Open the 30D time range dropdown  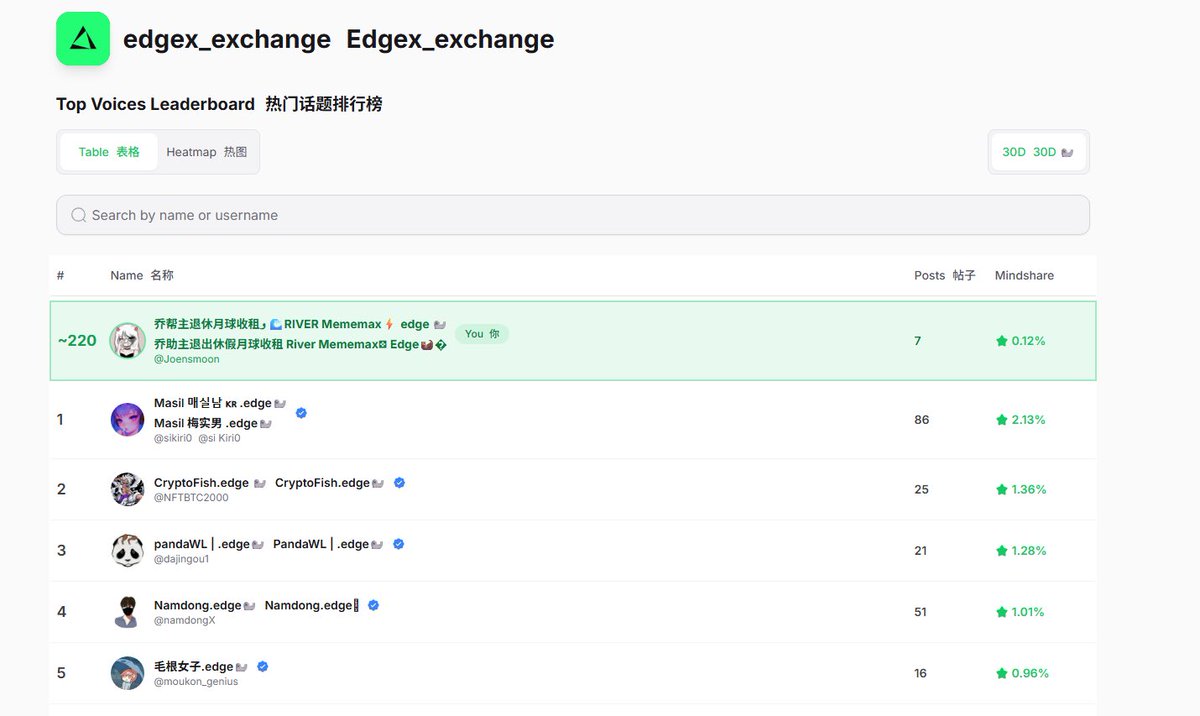(x=1038, y=152)
